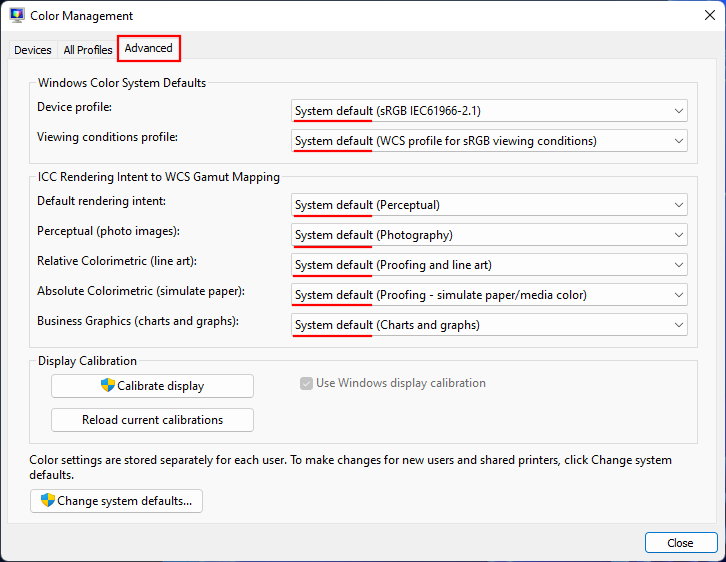Expand the Perceptual (photo images) dropdown
The height and width of the screenshot is (562, 726).
489,235
